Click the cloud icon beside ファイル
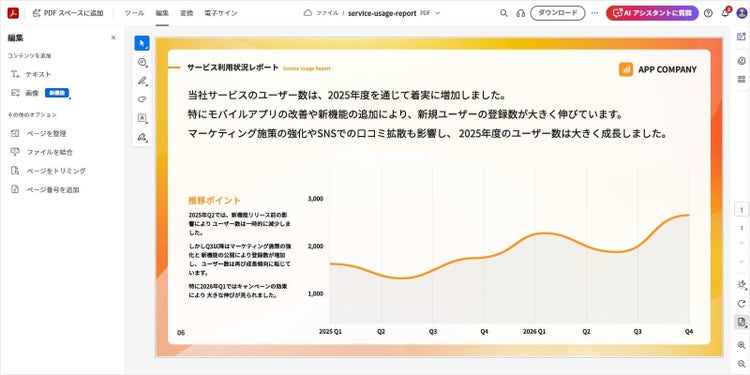This screenshot has height=375, width=750. pyautogui.click(x=308, y=13)
